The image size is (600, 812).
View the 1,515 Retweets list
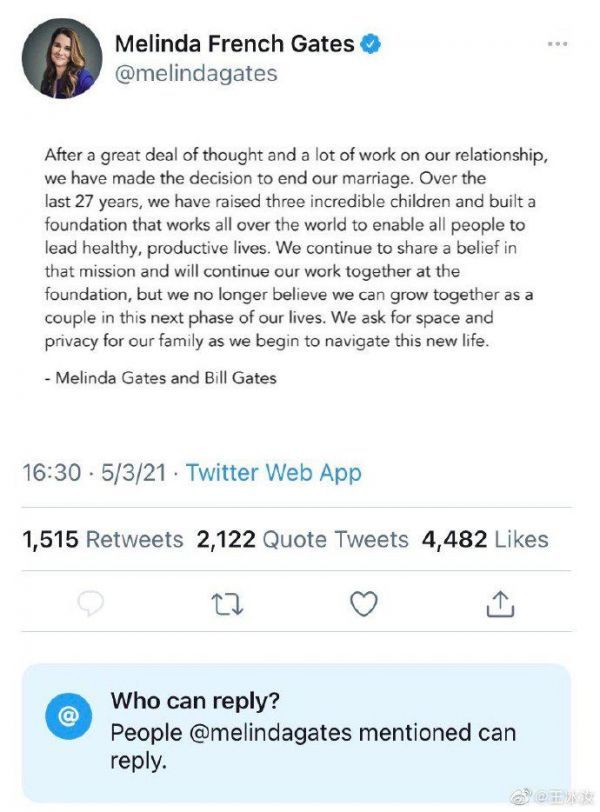pos(102,540)
